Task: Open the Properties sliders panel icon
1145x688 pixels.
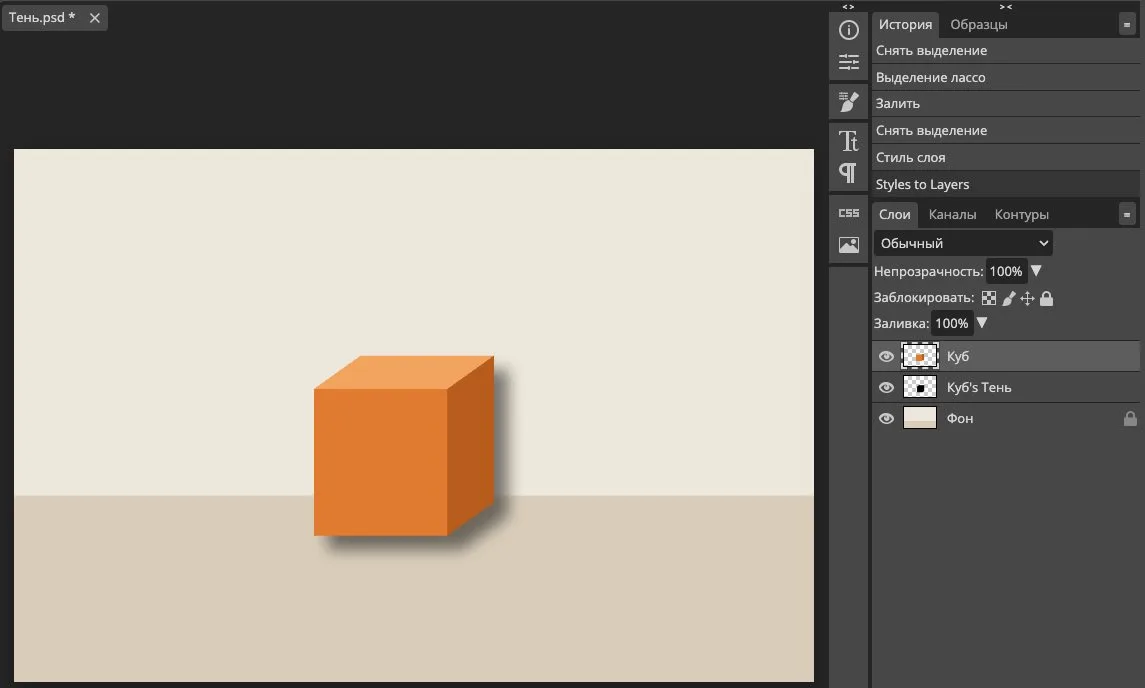Action: point(849,62)
